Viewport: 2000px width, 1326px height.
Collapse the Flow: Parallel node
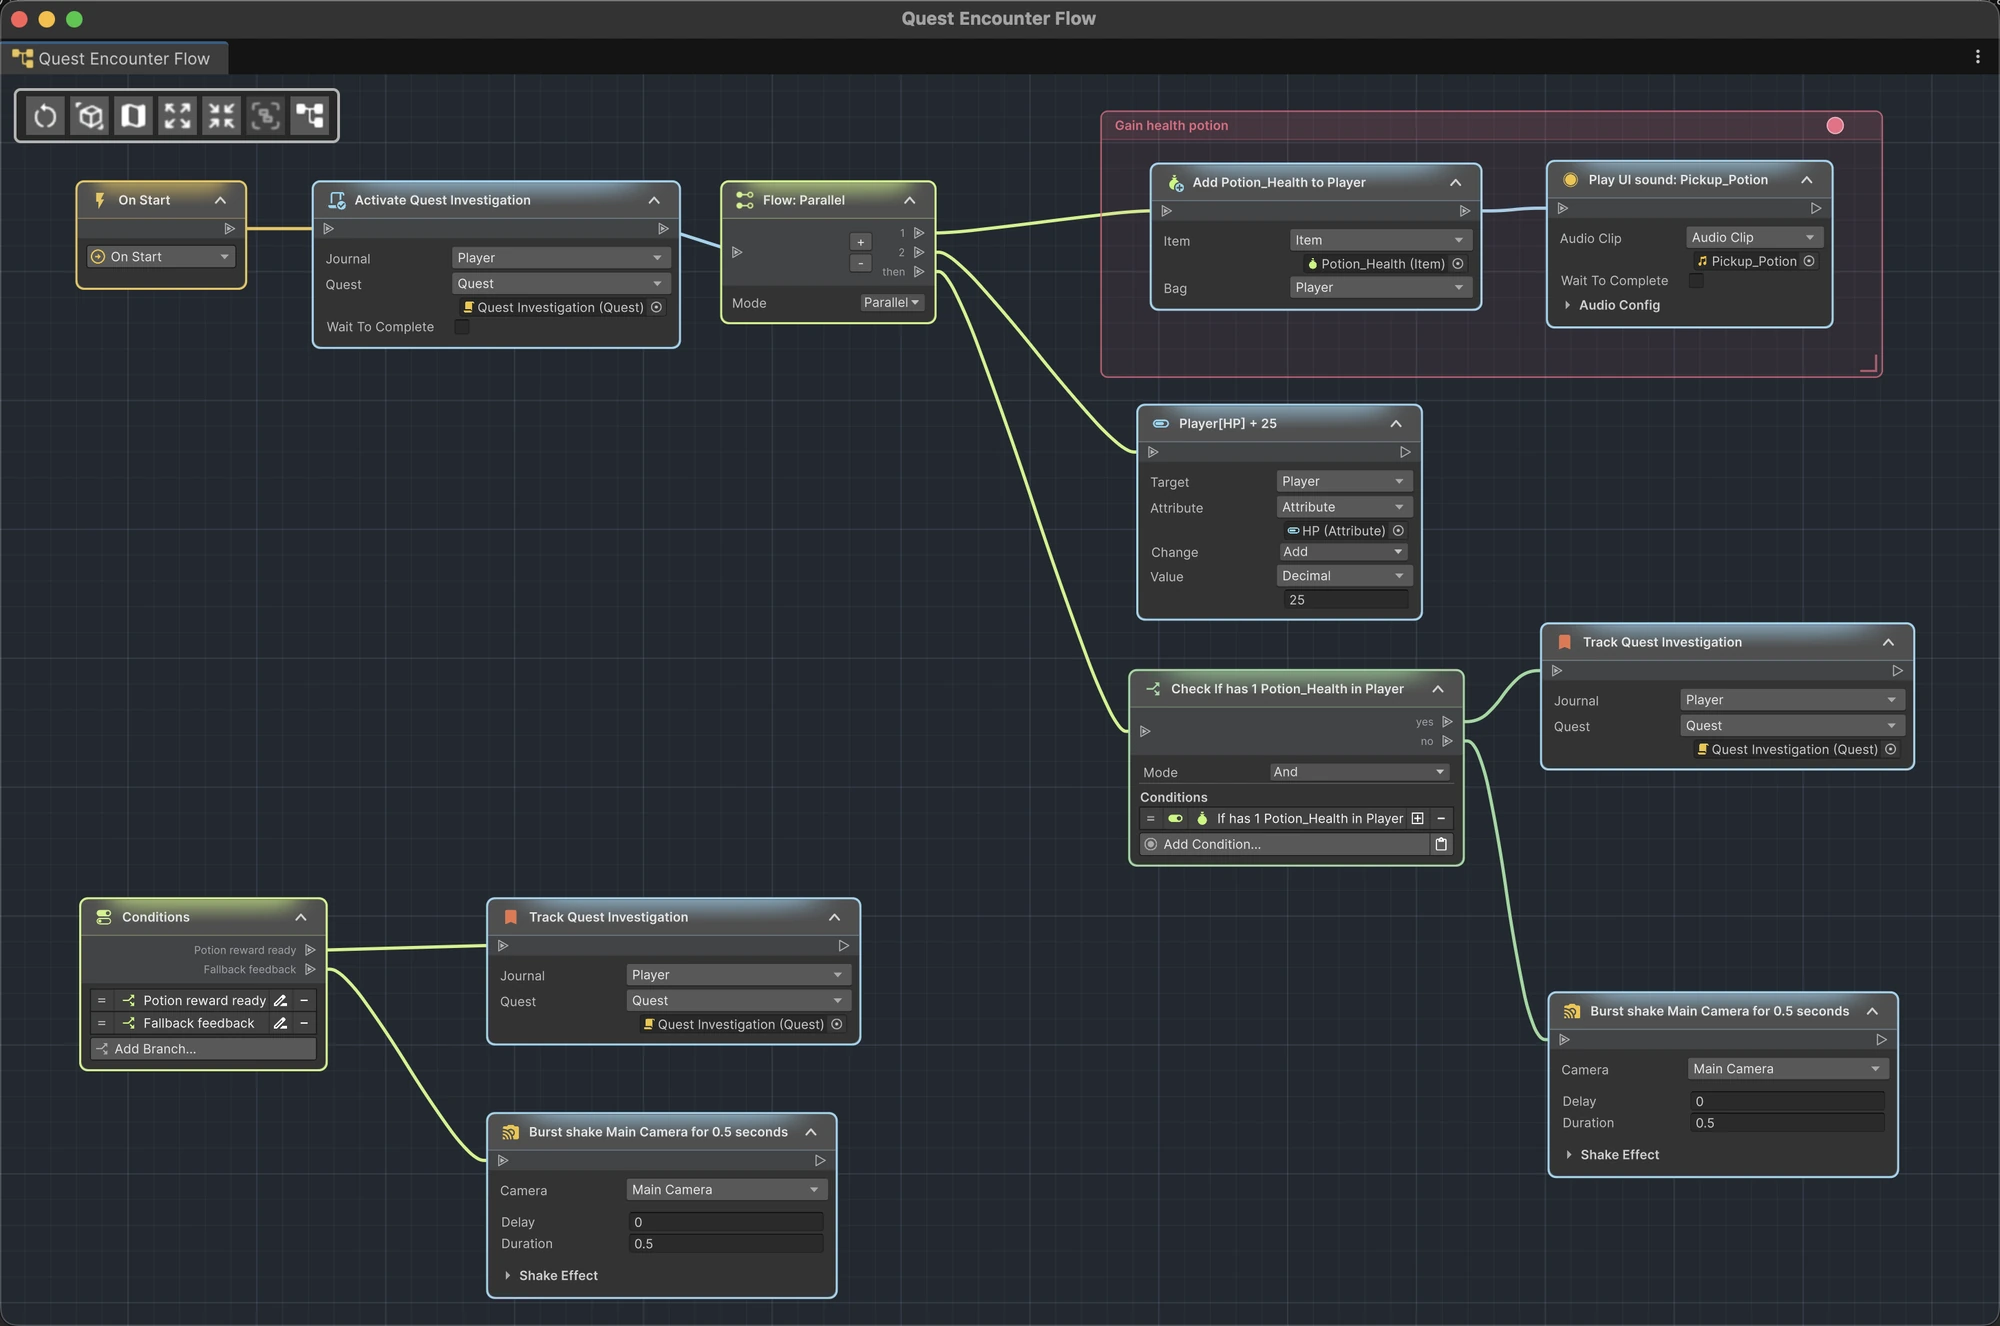click(910, 200)
